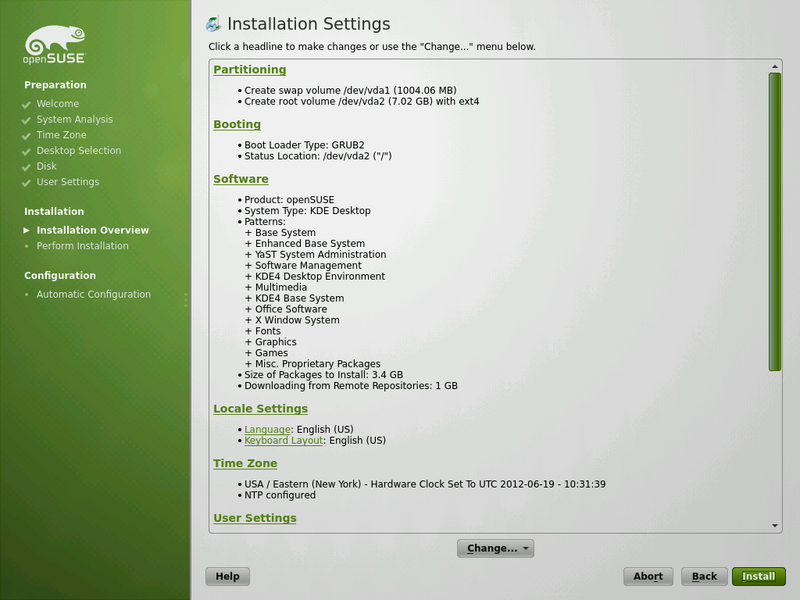
Task: Select Time Zone step in sidebar
Action: point(61,135)
